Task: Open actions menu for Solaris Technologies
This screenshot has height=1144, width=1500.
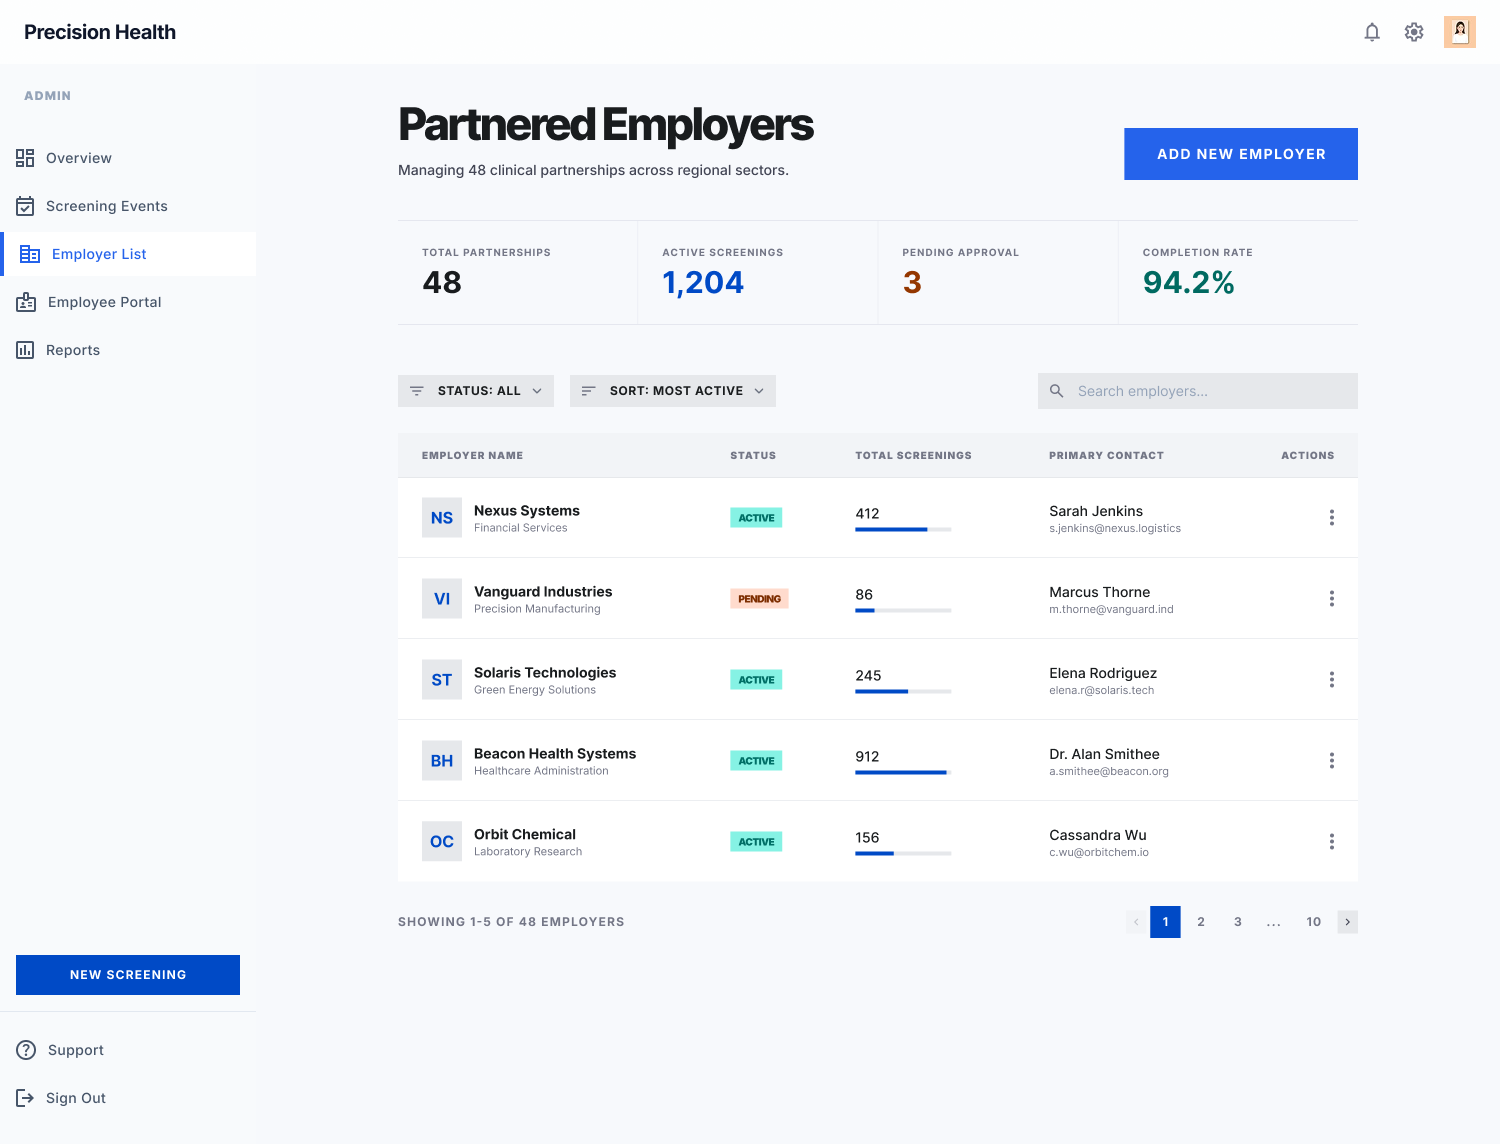Action: [x=1332, y=680]
